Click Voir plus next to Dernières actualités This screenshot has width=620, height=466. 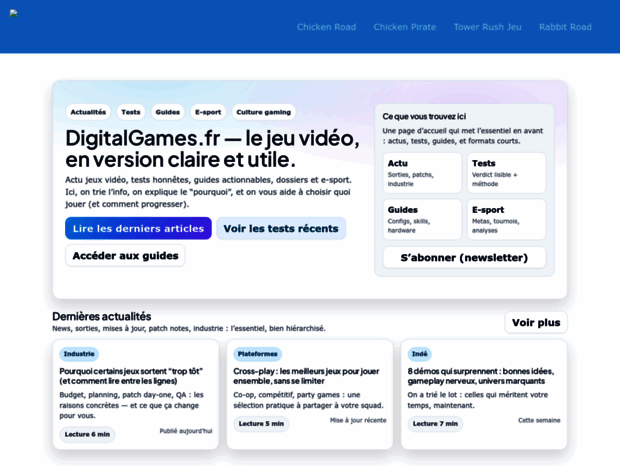click(536, 323)
